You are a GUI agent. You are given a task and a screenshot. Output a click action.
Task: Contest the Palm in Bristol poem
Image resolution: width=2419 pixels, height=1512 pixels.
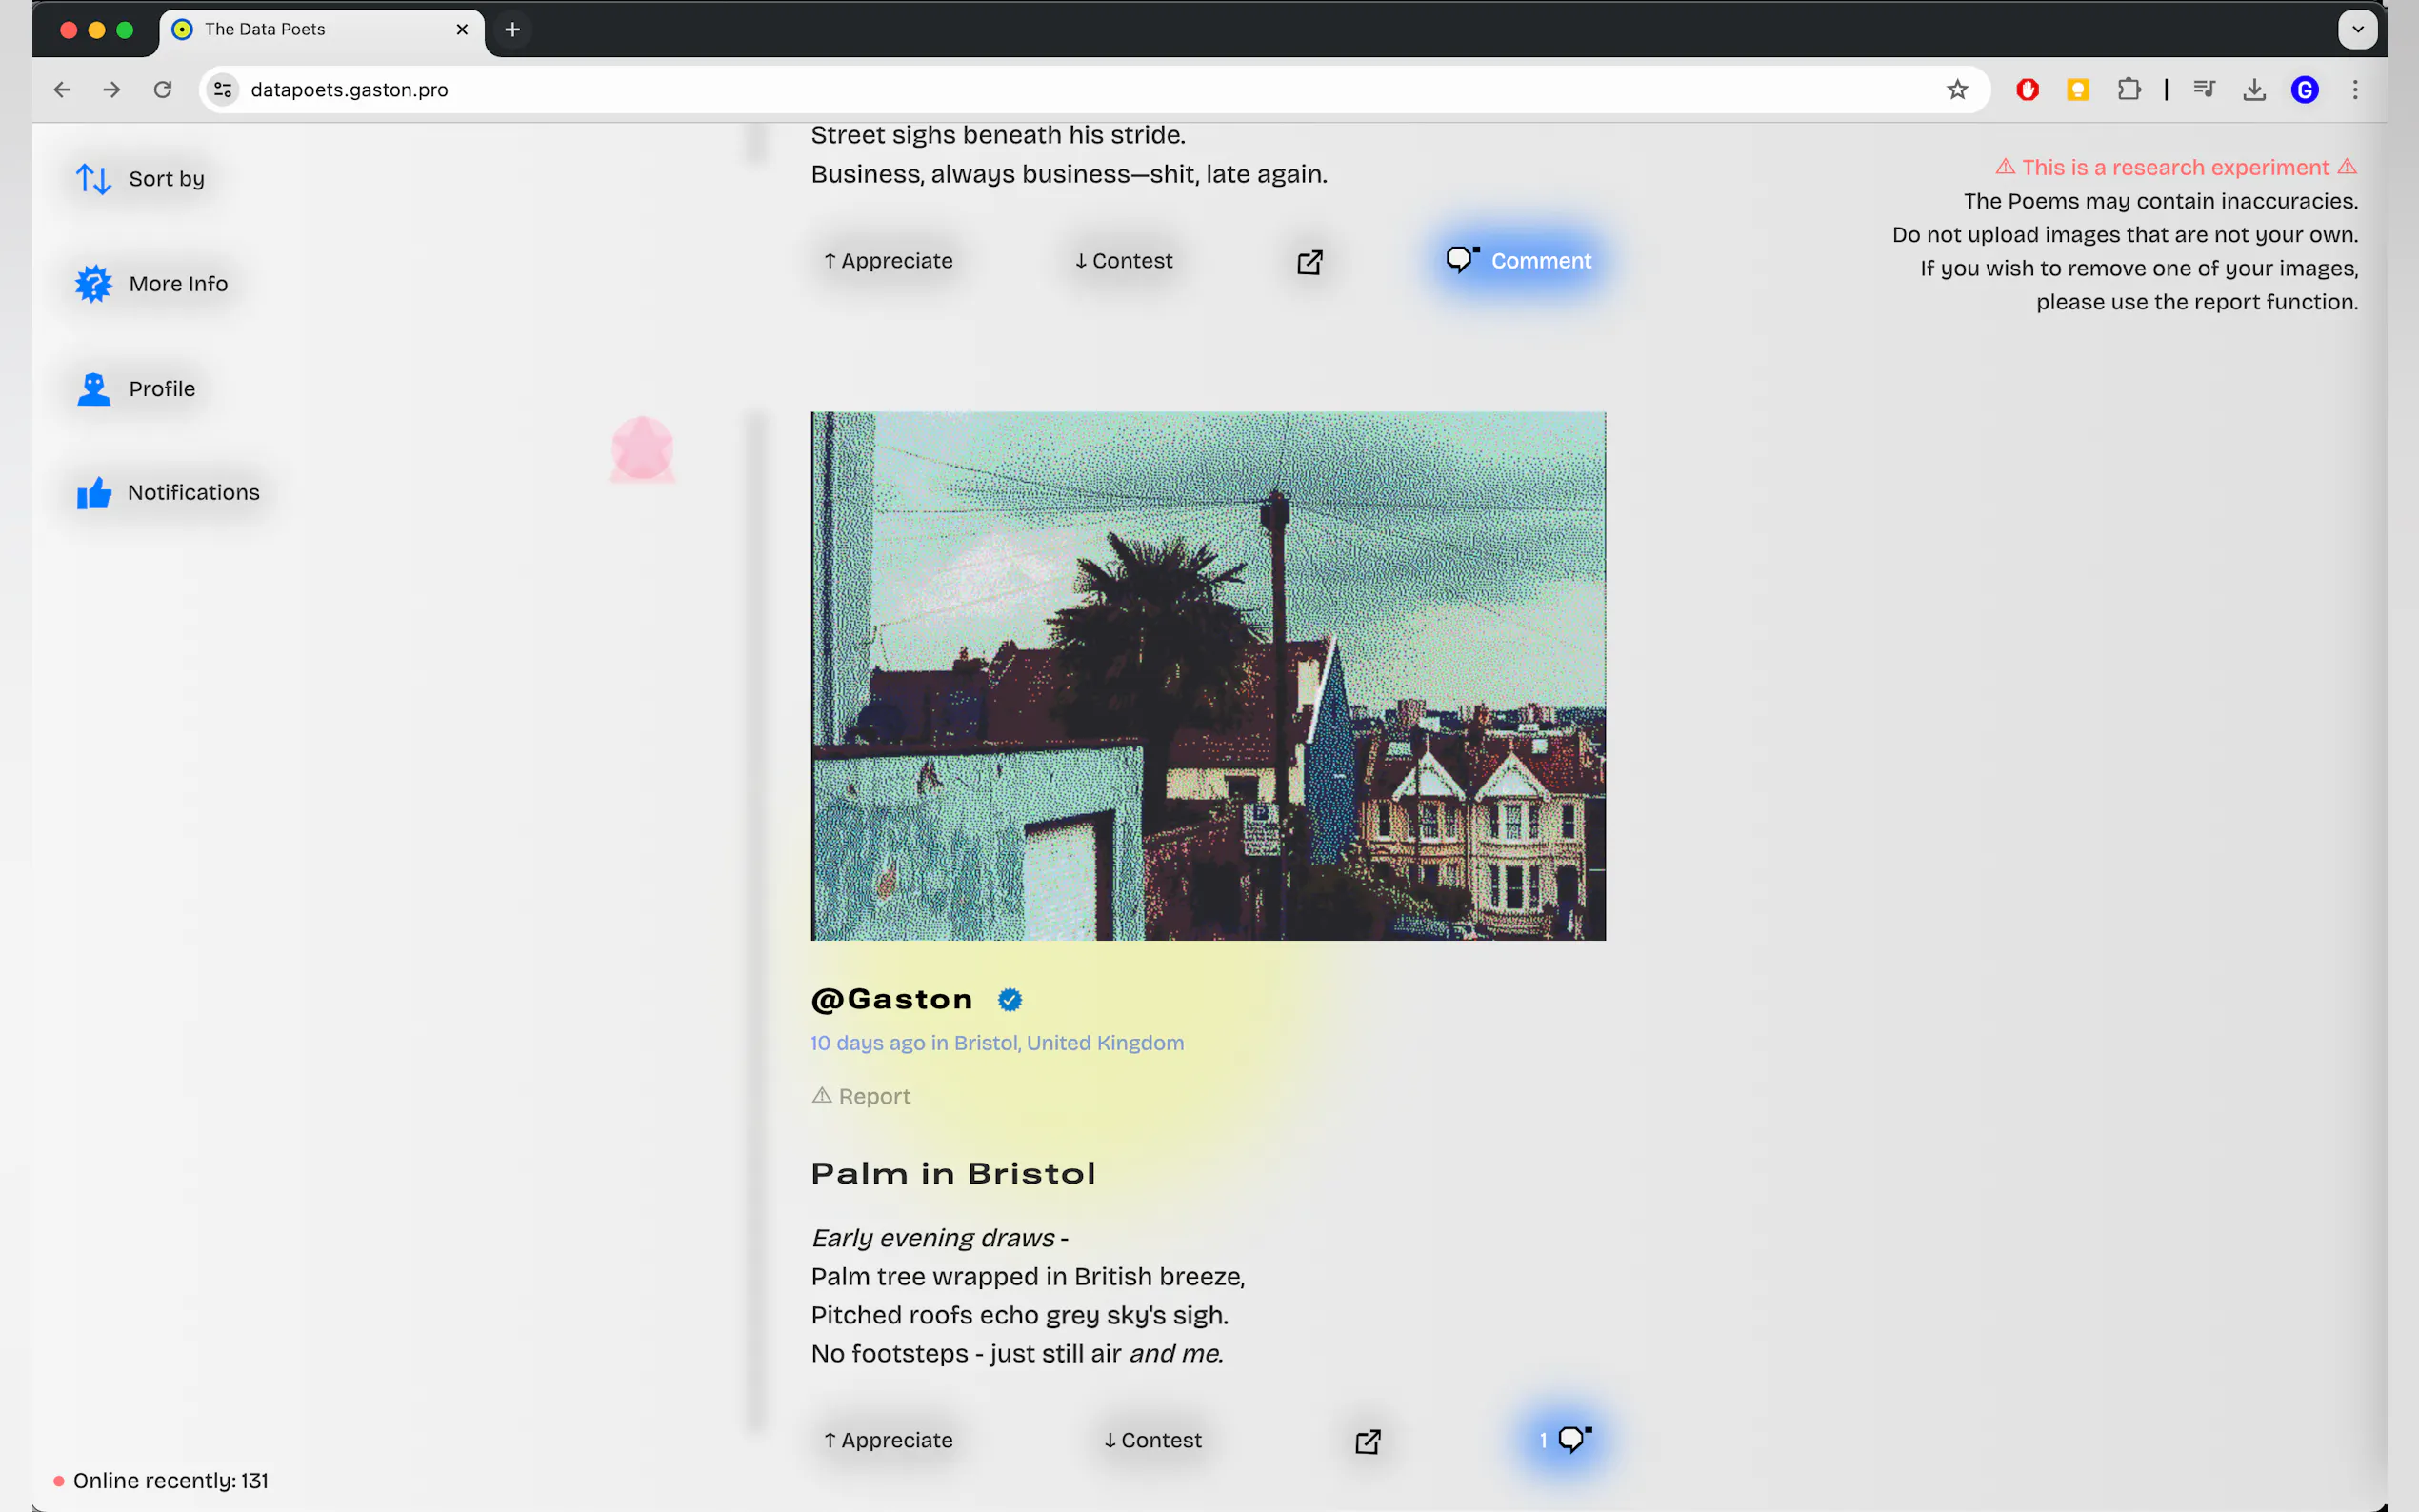(1152, 1440)
